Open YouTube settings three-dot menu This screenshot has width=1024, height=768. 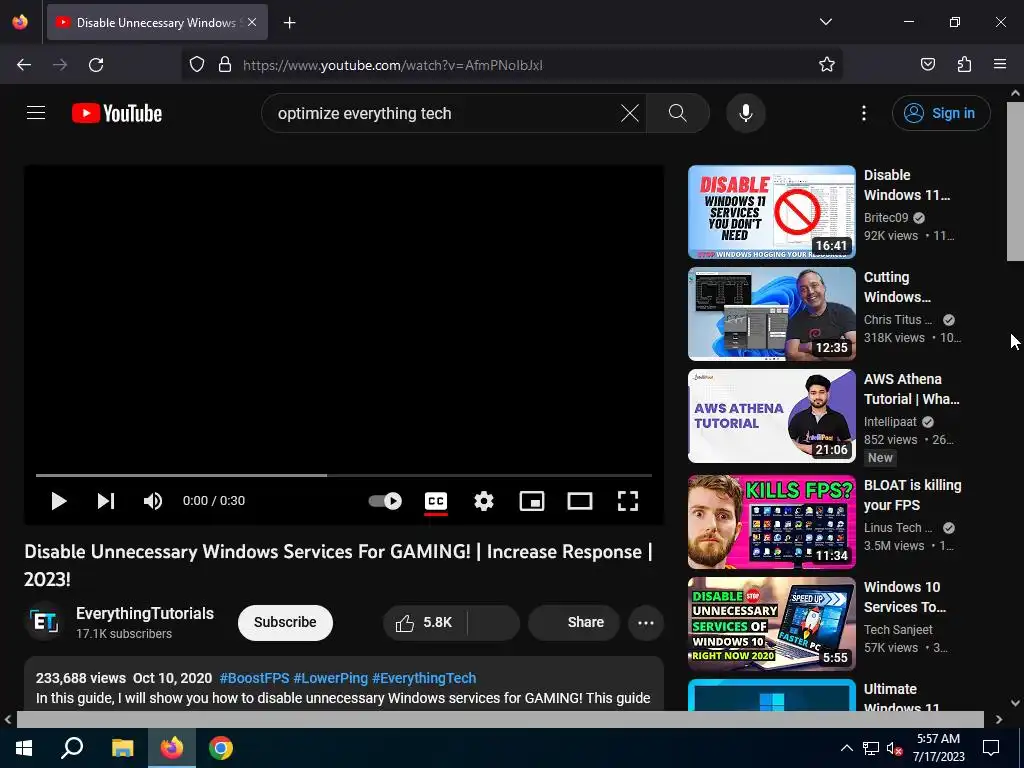tap(863, 113)
